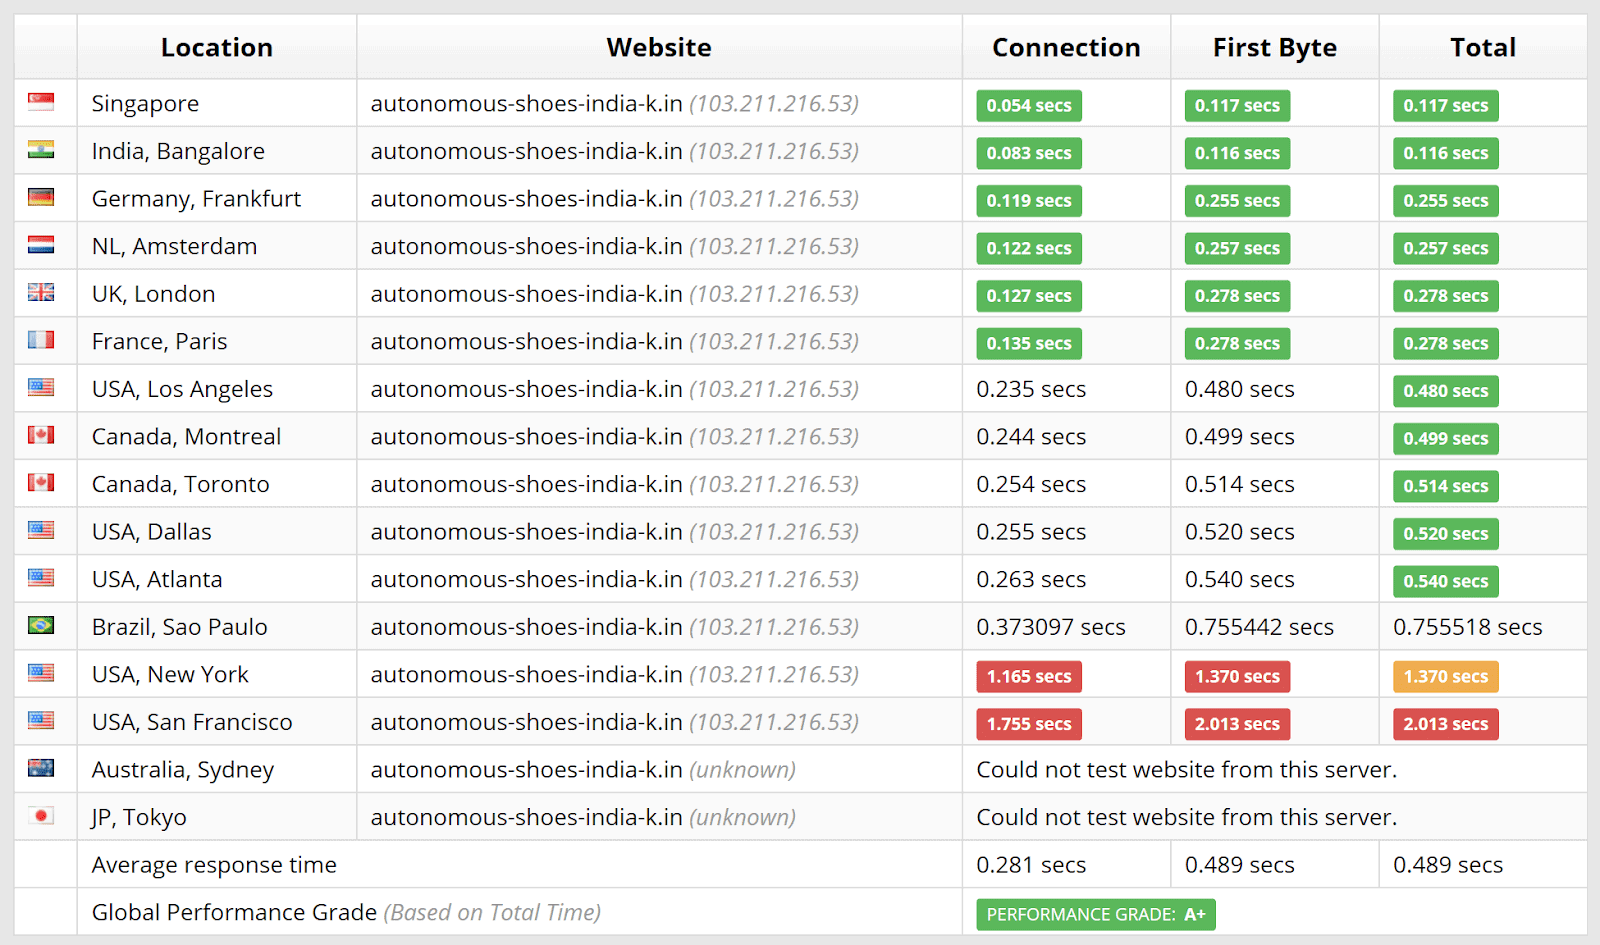Select the Brazil, Sao Paulo location cell
This screenshot has height=945, width=1600.
point(217,626)
